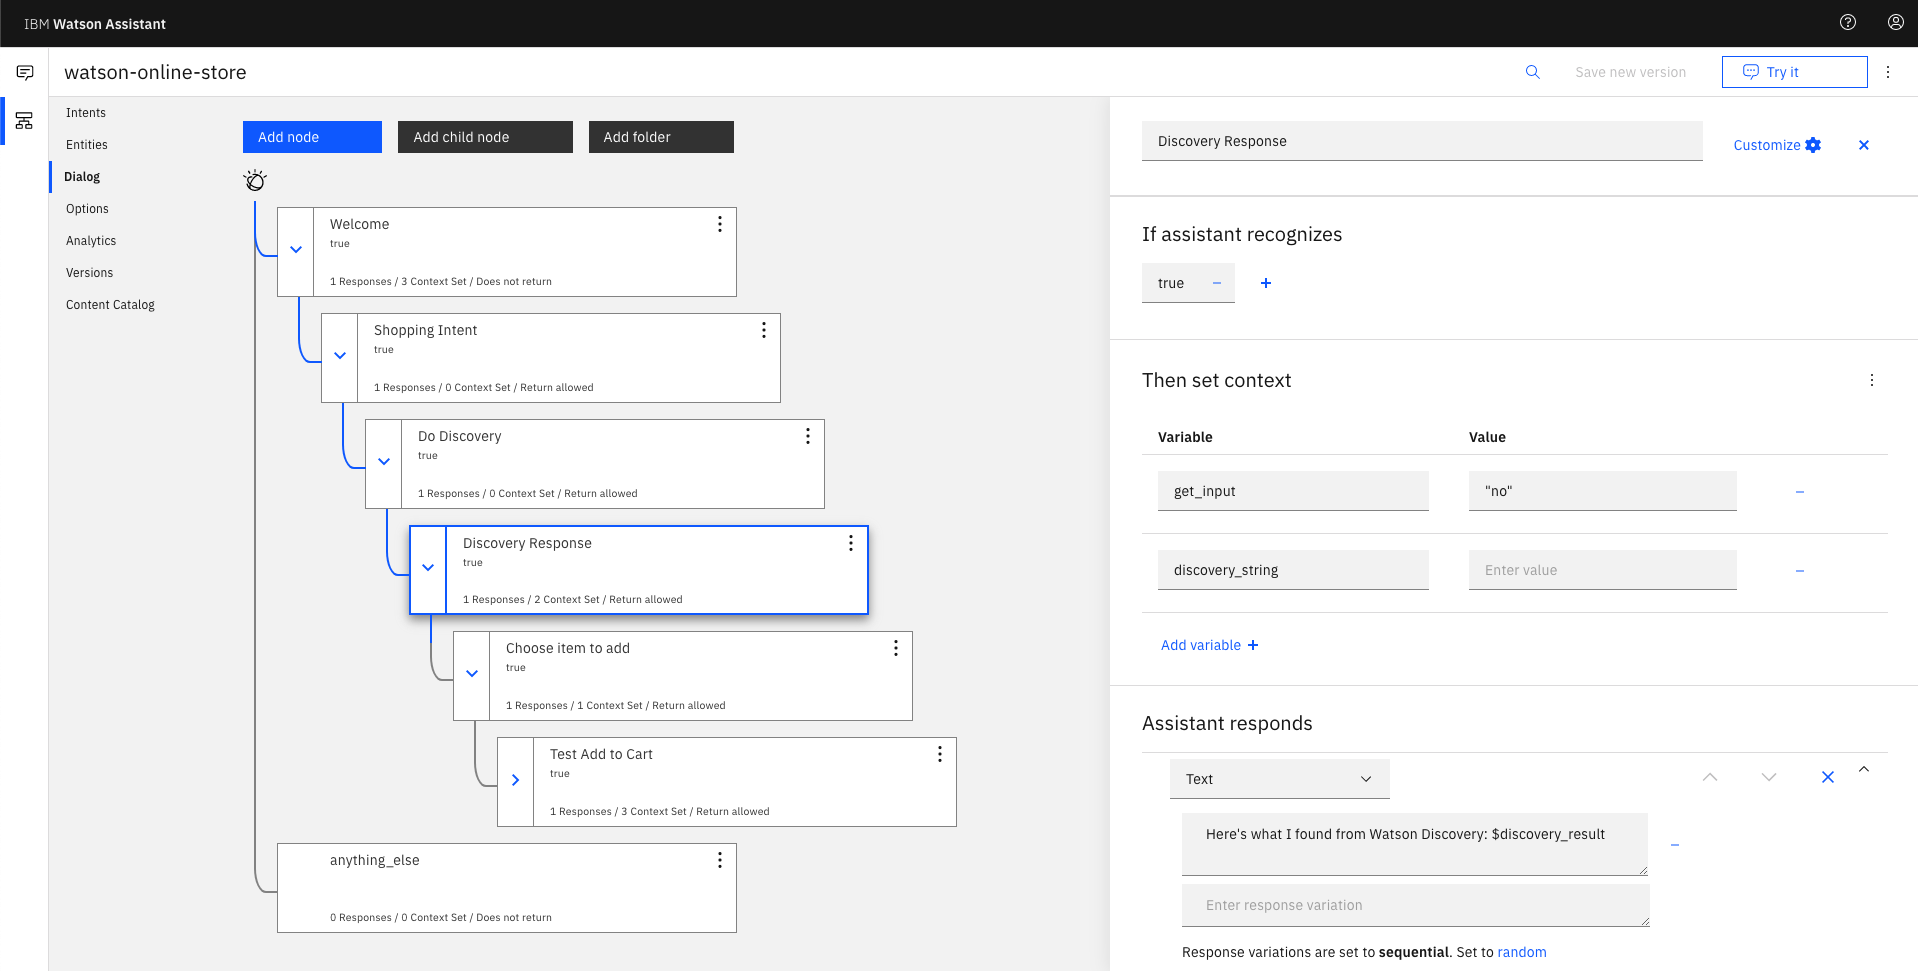Screen dimensions: 1918x971
Task: Collapse the Shopping Intent node
Action: point(340,356)
